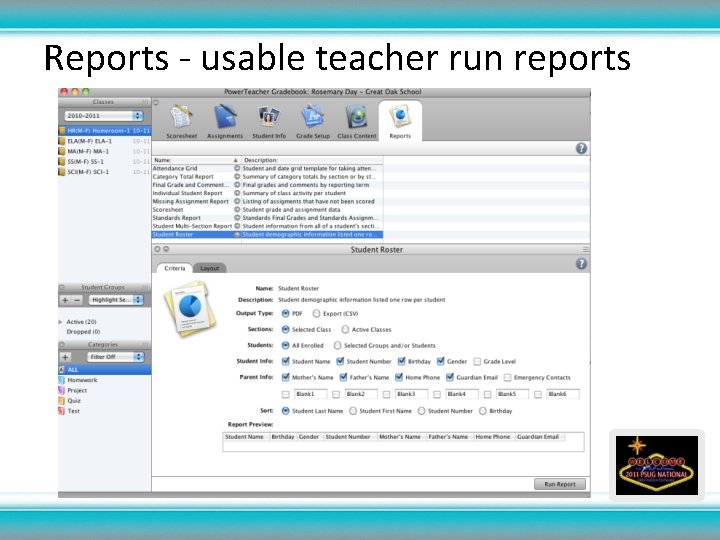Open the 2010-2011 term dropdown
The height and width of the screenshot is (540, 720).
104,116
